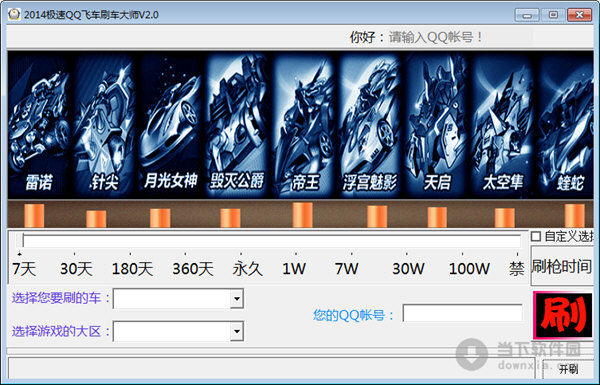Select the 天启 car thumbnail
600x385 pixels.
(436, 124)
